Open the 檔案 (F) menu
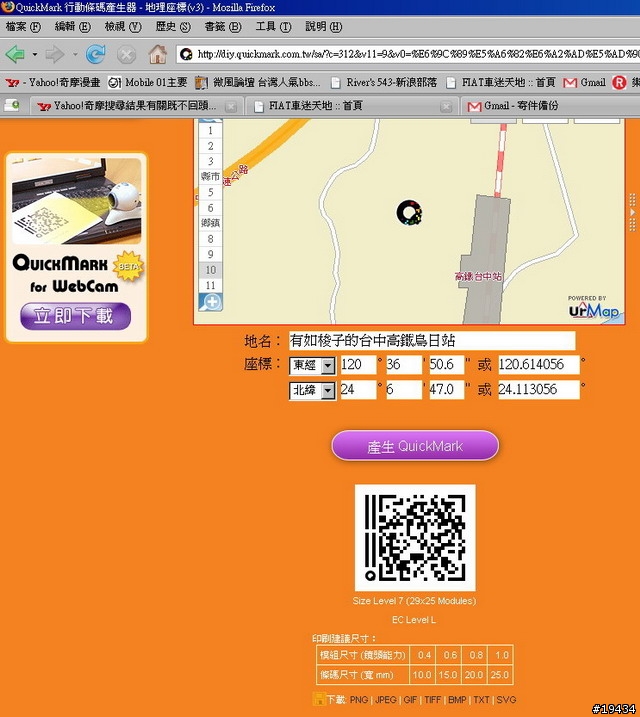 pyautogui.click(x=23, y=27)
